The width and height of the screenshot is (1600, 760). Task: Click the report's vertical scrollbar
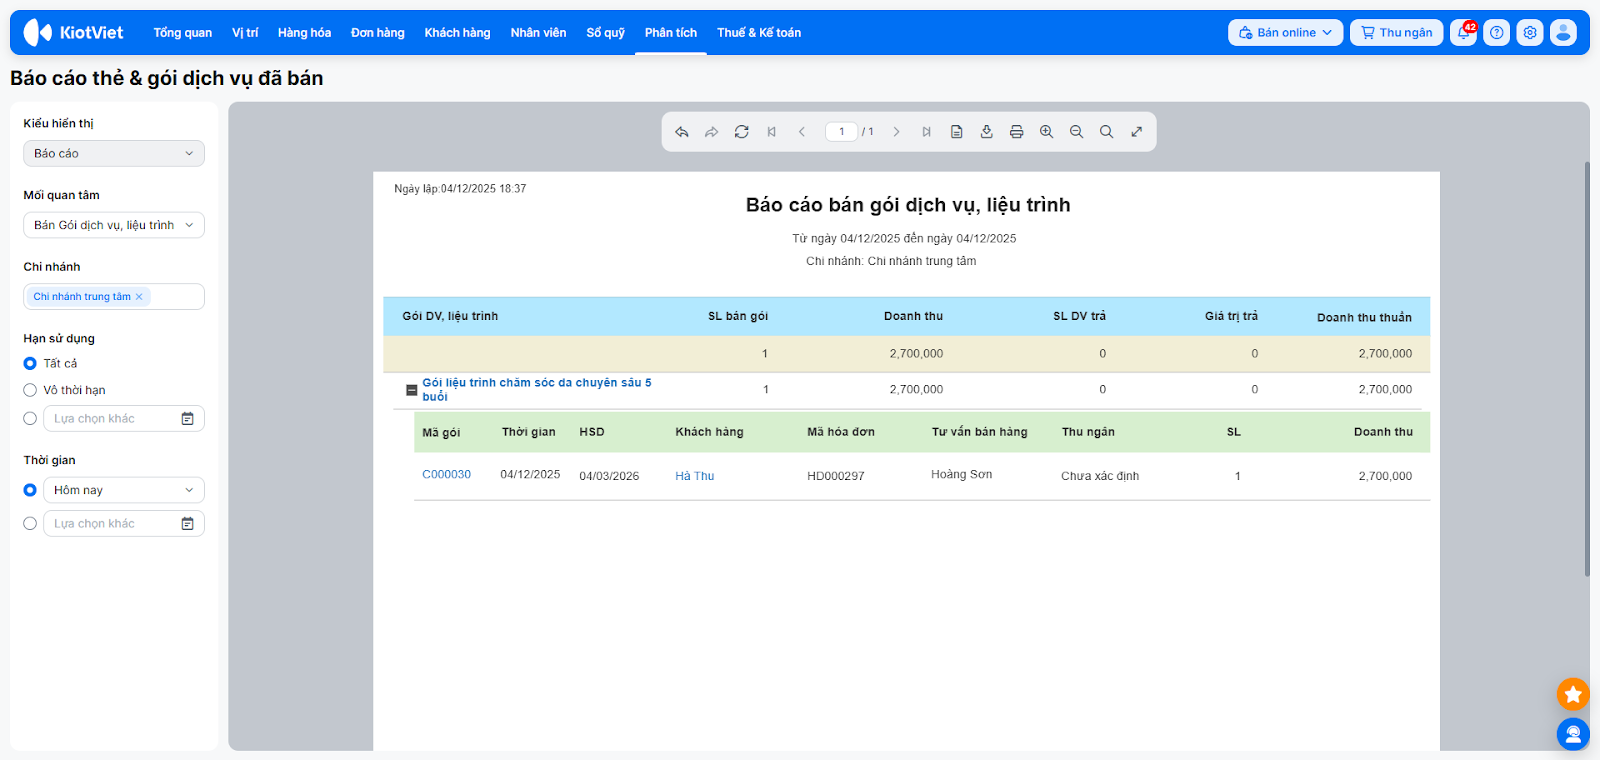coord(1586,370)
